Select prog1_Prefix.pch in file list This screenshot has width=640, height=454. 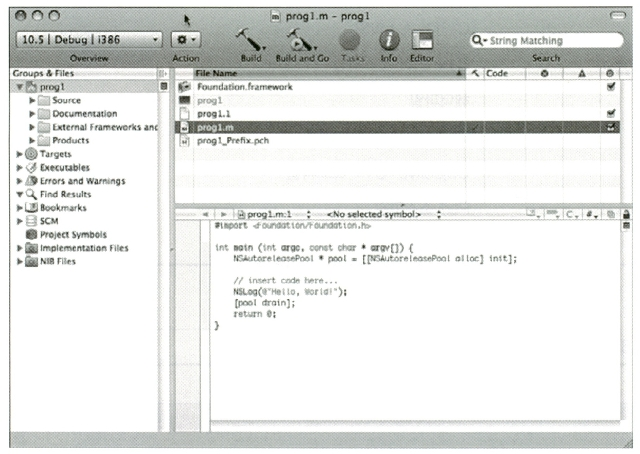click(x=233, y=141)
